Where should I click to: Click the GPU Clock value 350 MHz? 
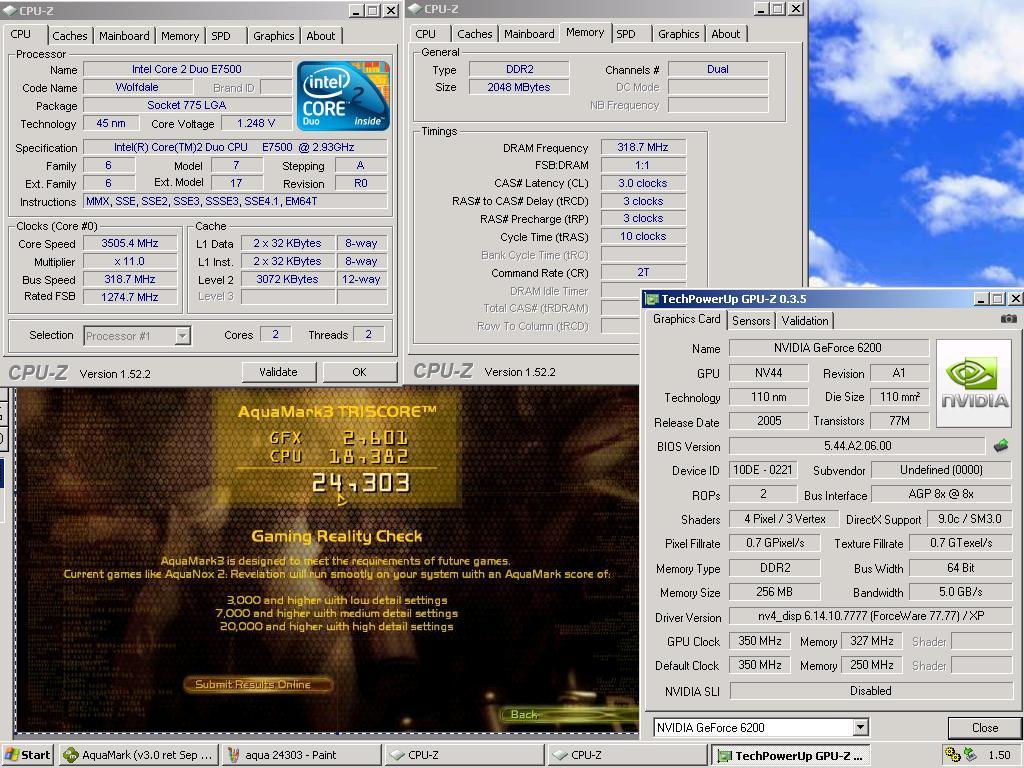pyautogui.click(x=760, y=641)
